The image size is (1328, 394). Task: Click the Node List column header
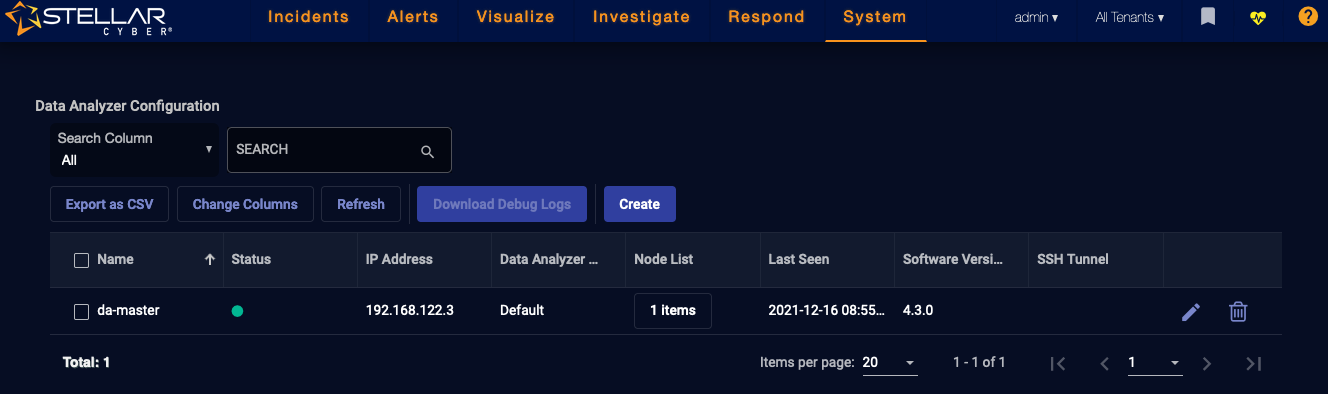(664, 259)
